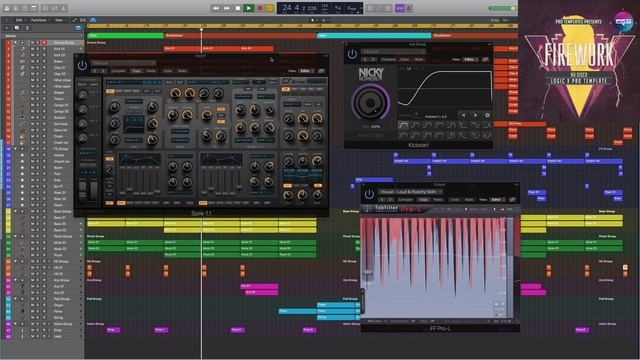640x360 pixels.
Task: Open the View Editor dropdown in Kickstart window
Action: click(470, 60)
